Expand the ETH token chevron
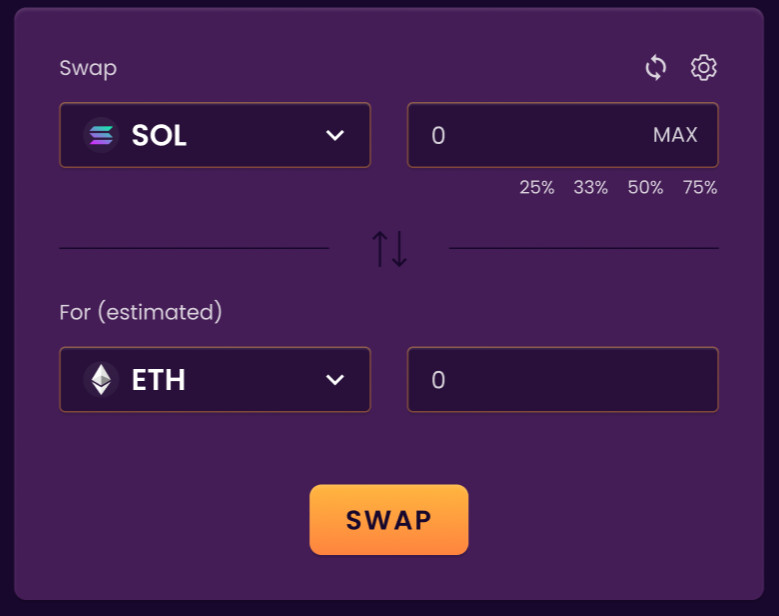This screenshot has height=616, width=779. coord(335,380)
